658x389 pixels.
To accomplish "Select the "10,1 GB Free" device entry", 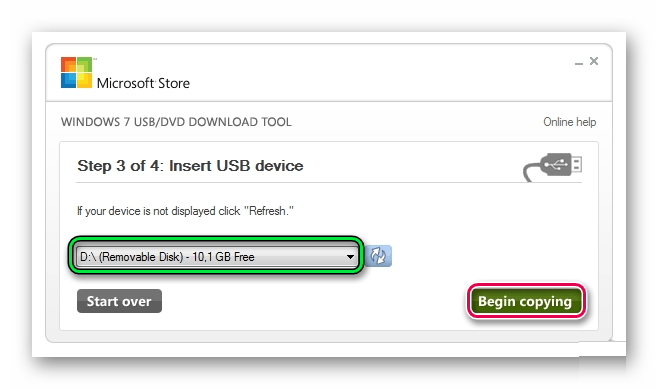I will point(223,257).
